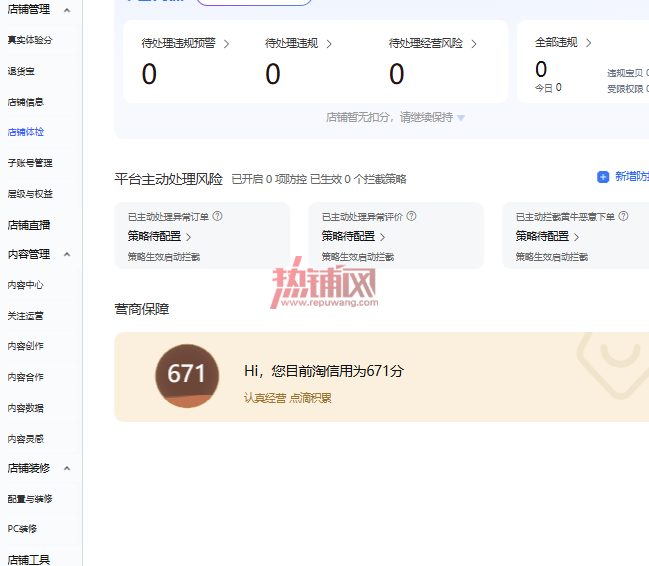Open 子账号管理 in the sidebar
This screenshot has height=566, width=649.
[30, 163]
